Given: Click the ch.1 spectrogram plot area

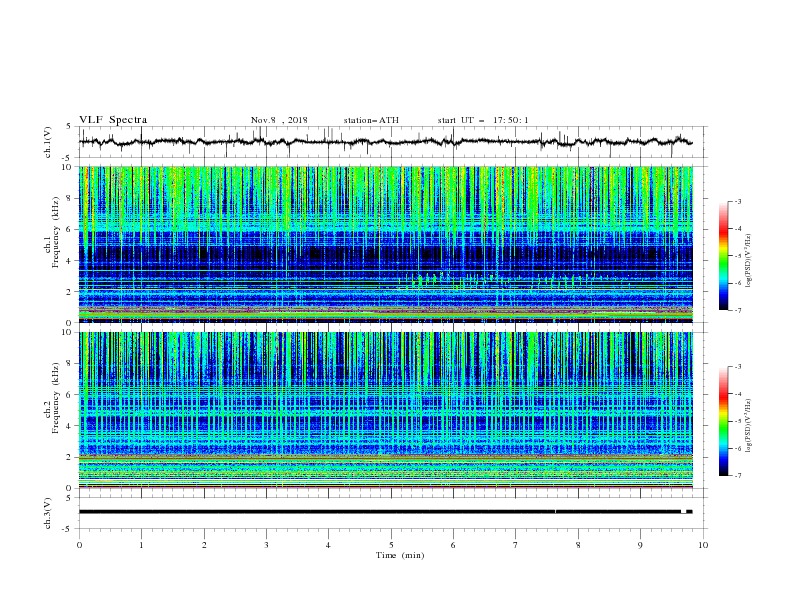Looking at the screenshot, I should pyautogui.click(x=386, y=244).
